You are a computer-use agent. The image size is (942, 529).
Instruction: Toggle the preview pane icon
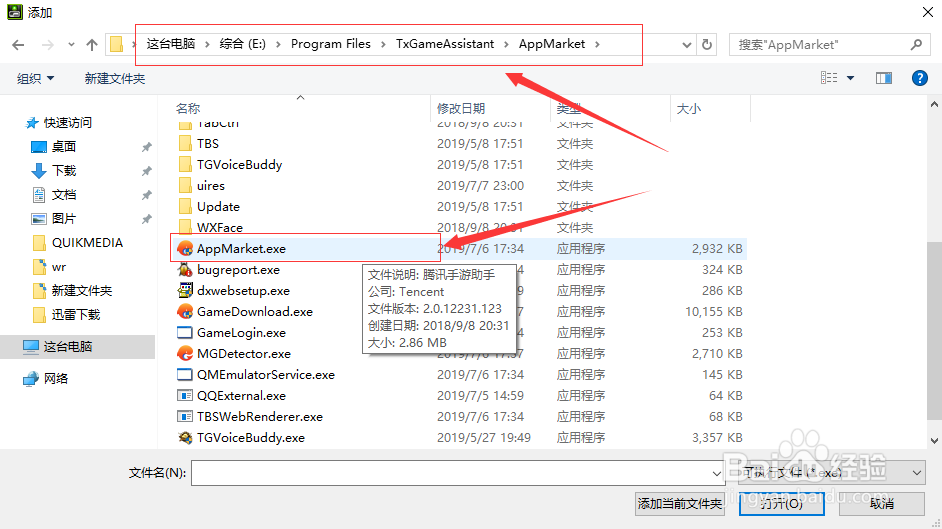(884, 78)
